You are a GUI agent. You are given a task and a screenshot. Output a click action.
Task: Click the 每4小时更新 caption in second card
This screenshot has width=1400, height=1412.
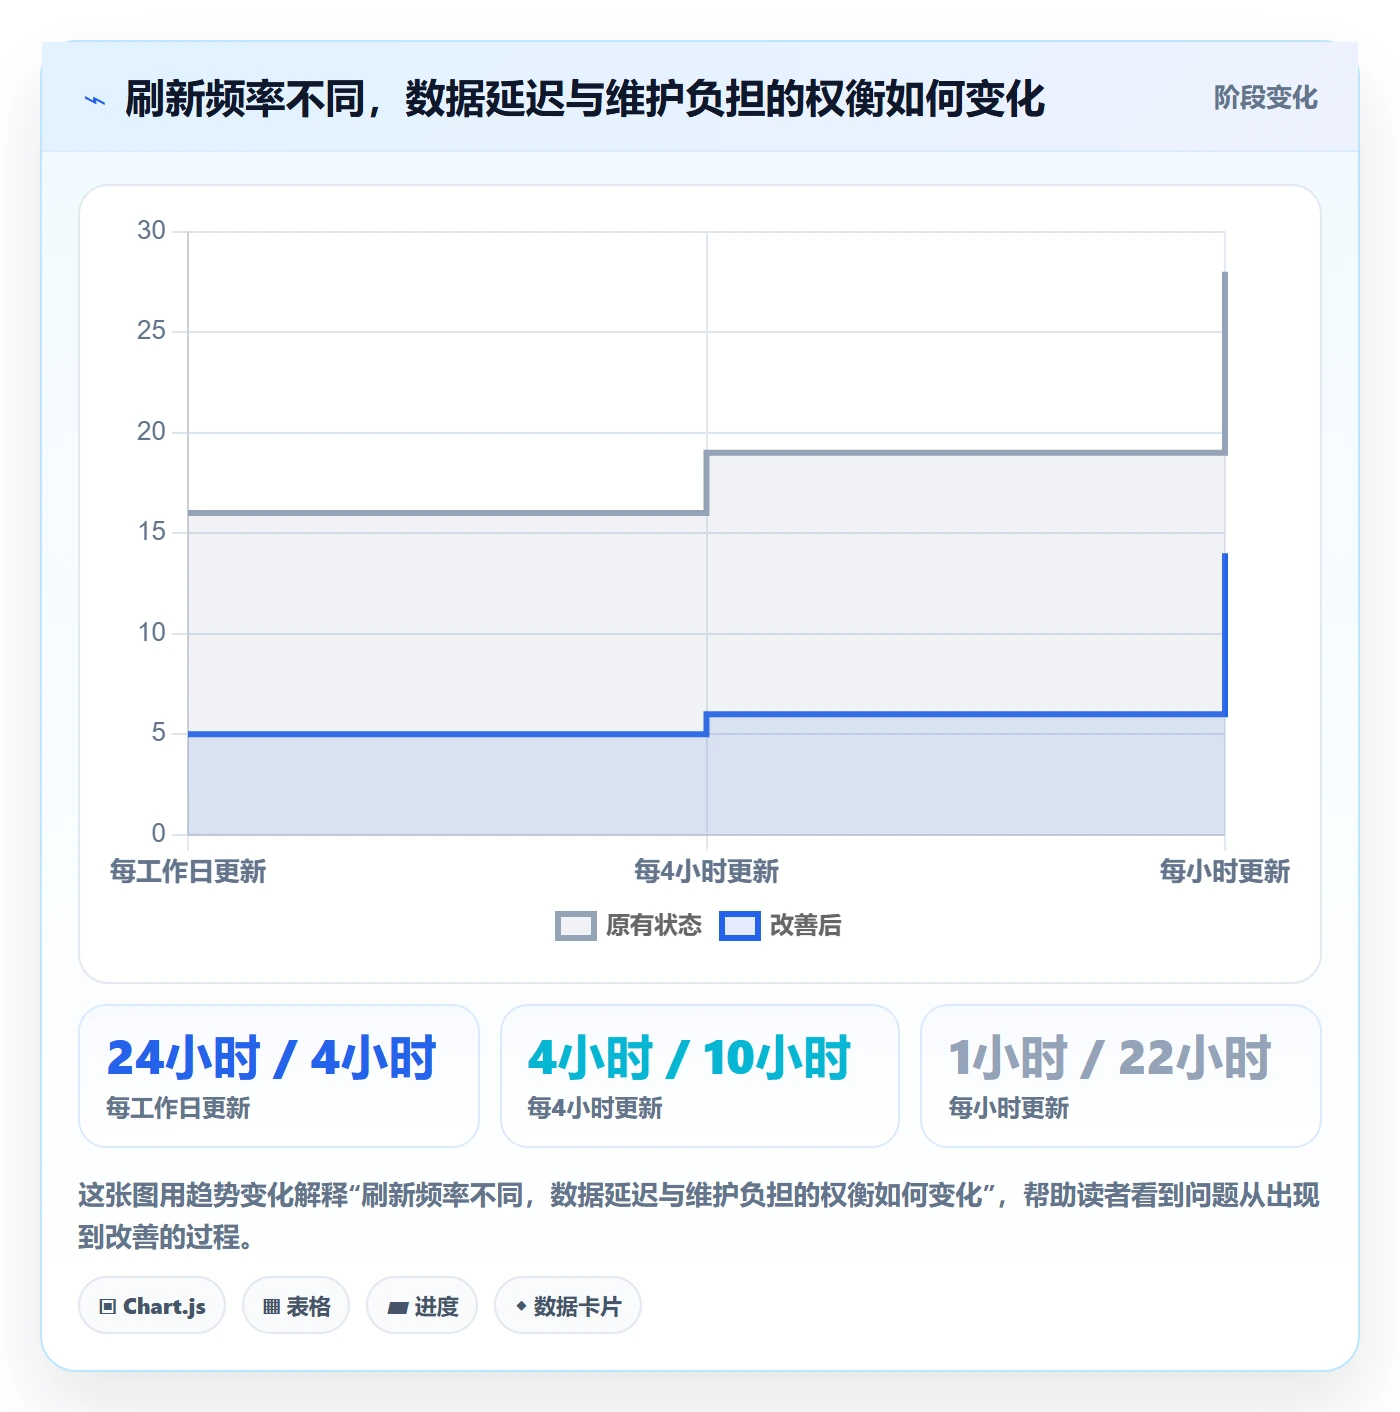coord(595,1108)
